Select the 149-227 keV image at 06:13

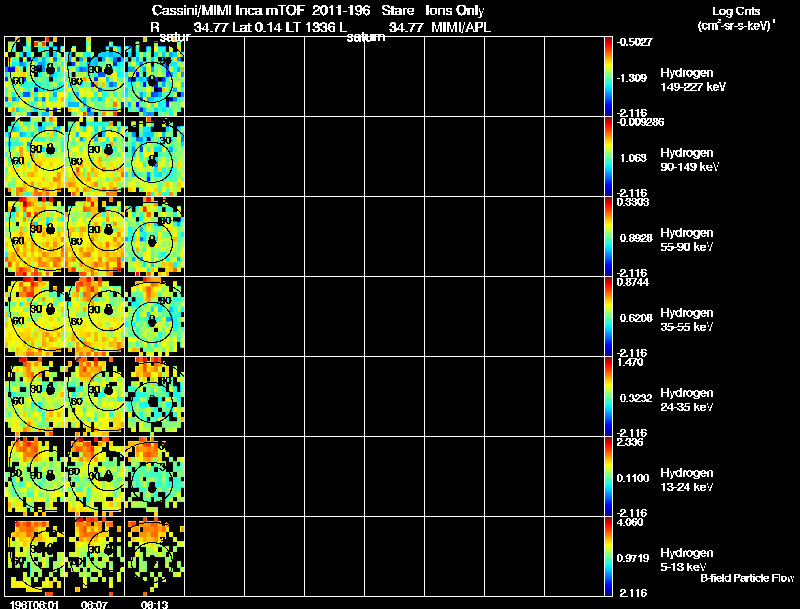point(155,77)
